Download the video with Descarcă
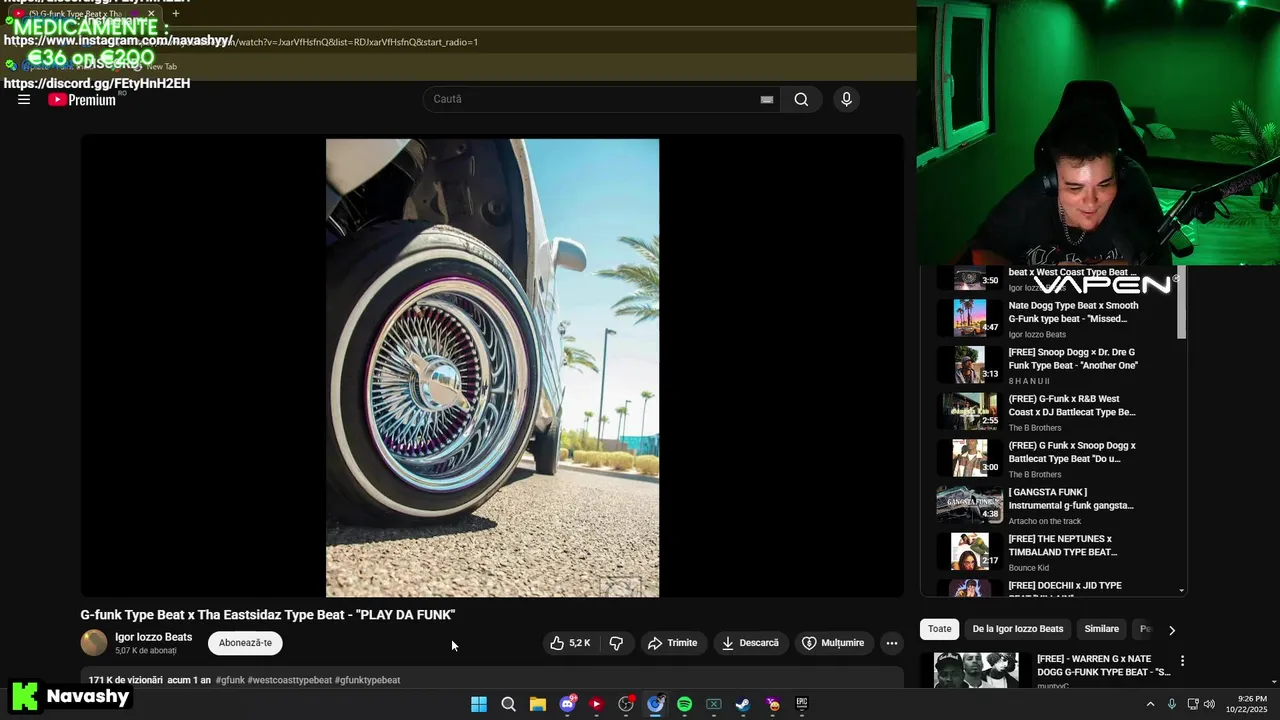This screenshot has height=720, width=1280. coord(751,643)
